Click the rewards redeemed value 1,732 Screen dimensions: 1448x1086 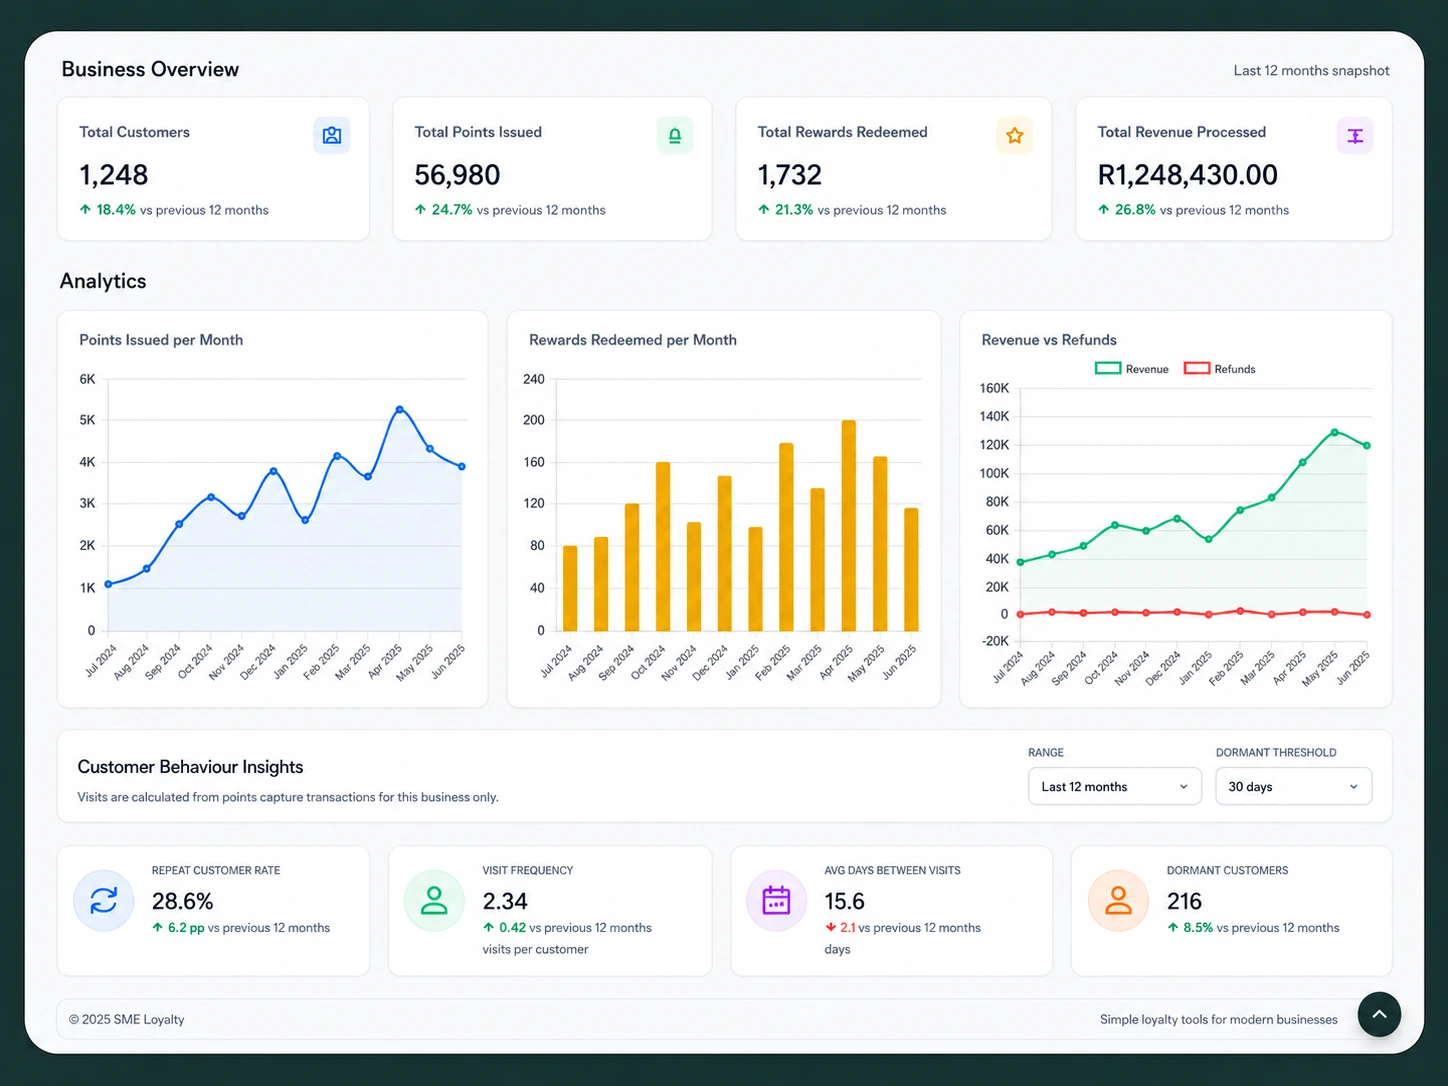tap(790, 175)
